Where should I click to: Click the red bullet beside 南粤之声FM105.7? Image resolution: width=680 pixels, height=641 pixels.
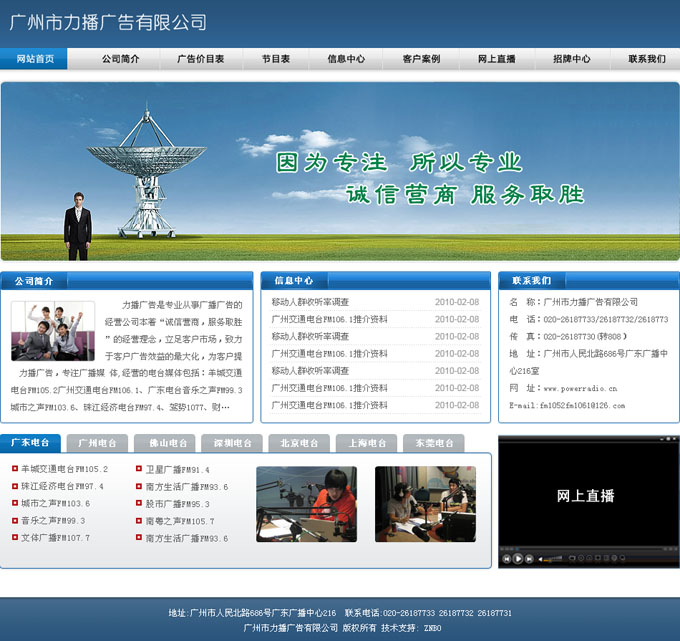(x=138, y=520)
